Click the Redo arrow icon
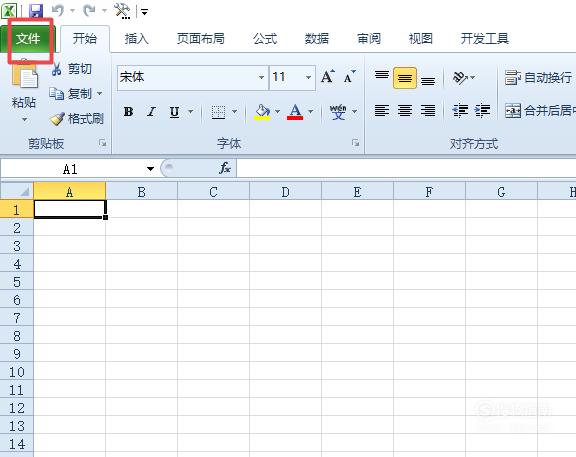This screenshot has width=576, height=457. pyautogui.click(x=89, y=11)
